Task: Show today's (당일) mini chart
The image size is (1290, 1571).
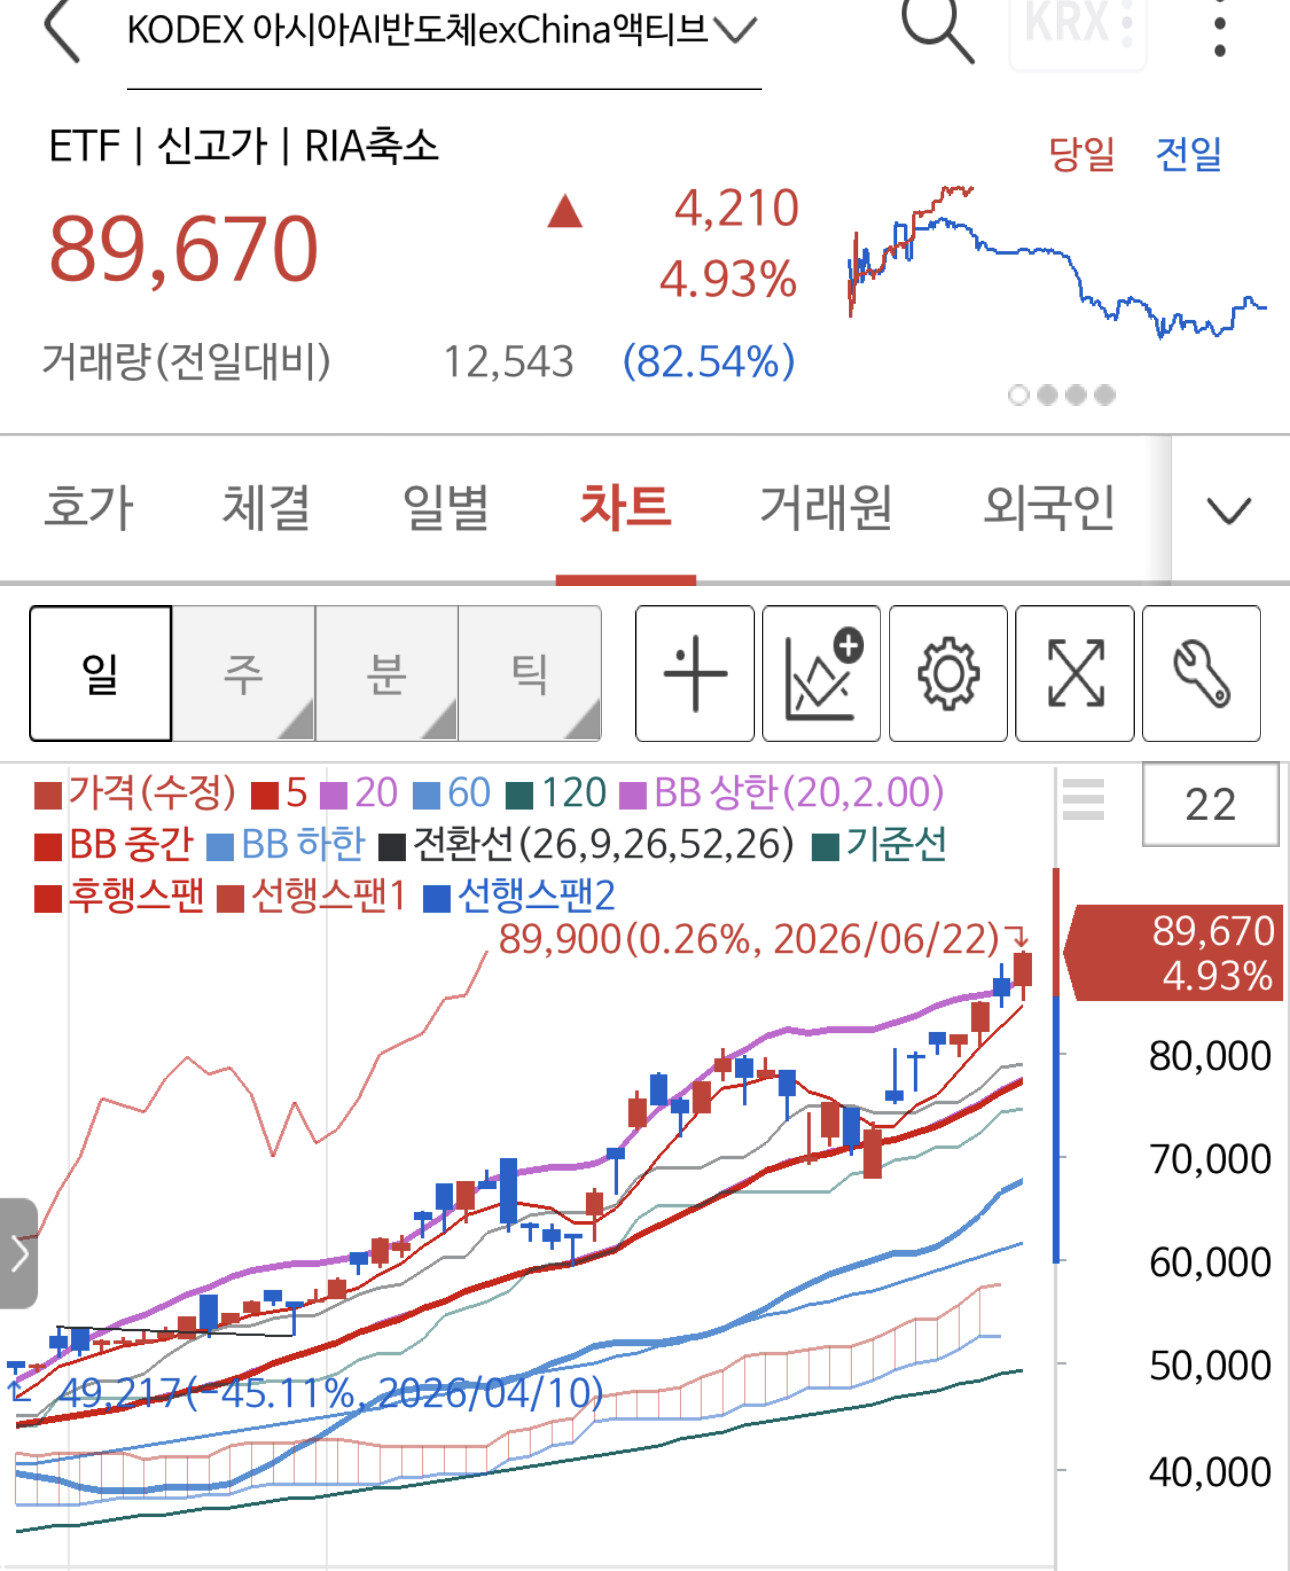Action: pos(1081,154)
